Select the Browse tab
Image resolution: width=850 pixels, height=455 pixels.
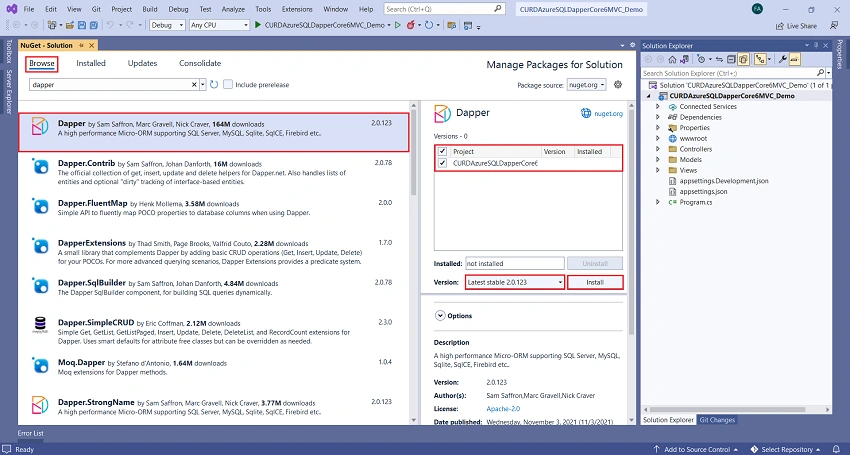tap(42, 63)
